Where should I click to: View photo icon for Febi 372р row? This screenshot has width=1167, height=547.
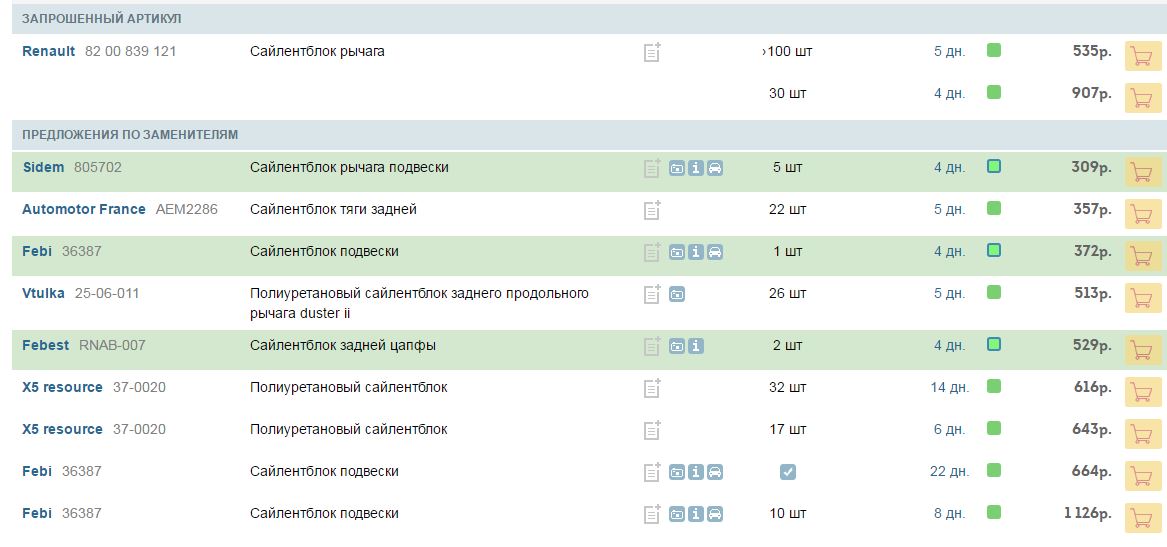(x=677, y=252)
